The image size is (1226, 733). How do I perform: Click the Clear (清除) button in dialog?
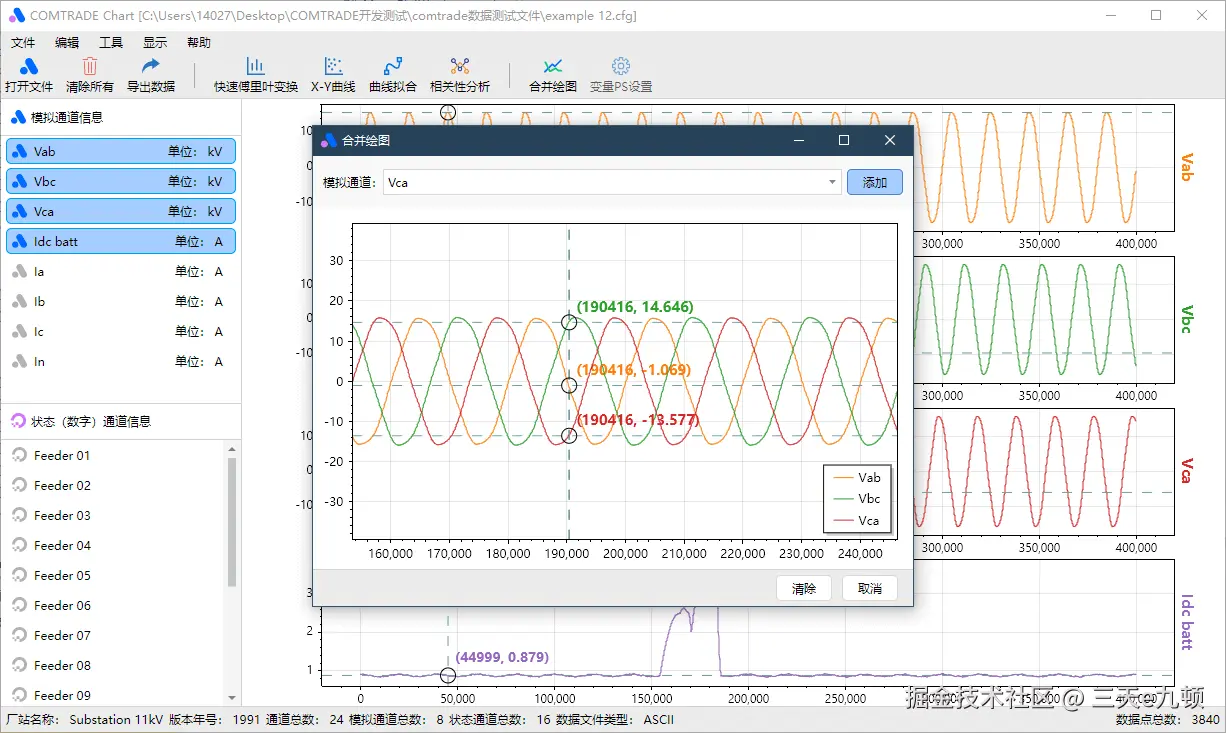tap(804, 589)
